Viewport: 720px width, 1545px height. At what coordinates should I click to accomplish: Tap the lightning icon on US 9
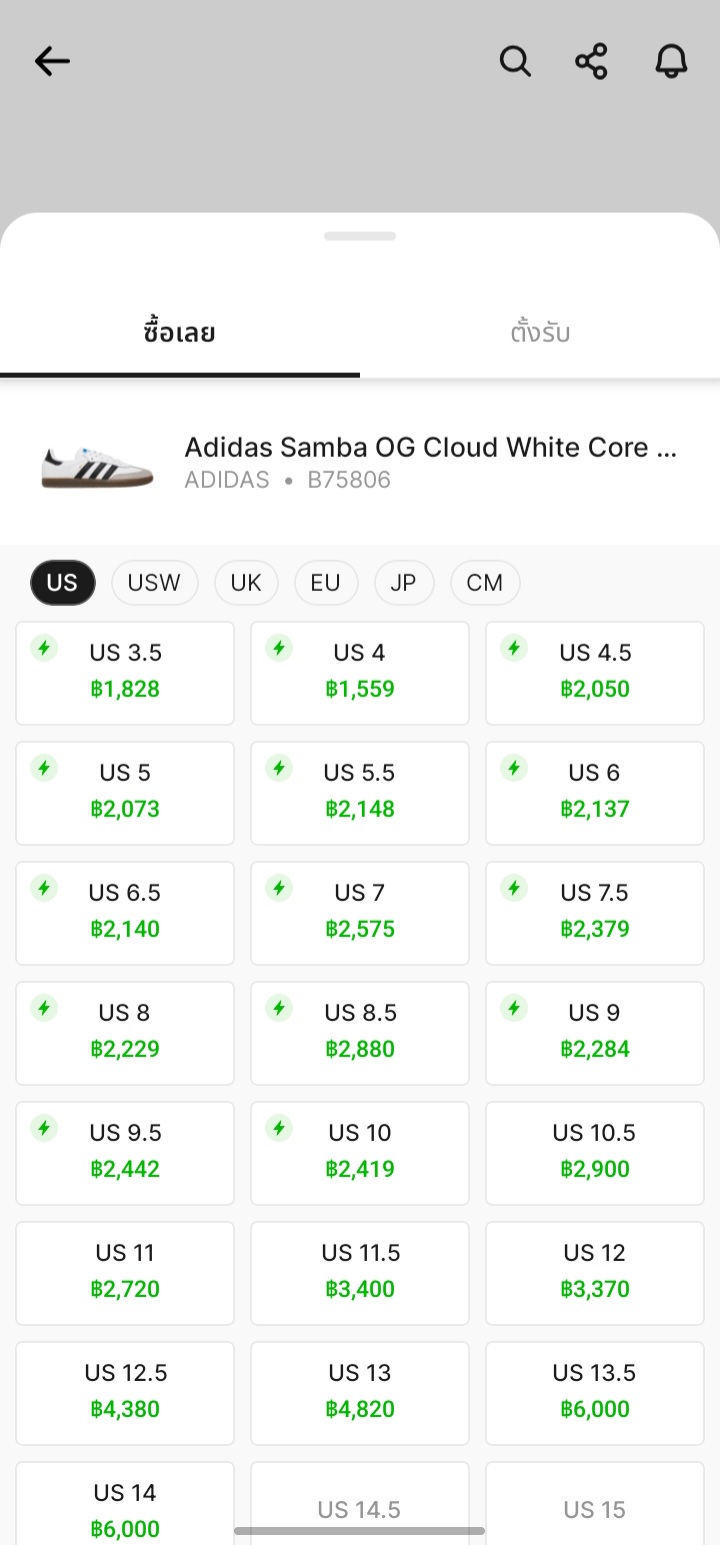tap(514, 1008)
